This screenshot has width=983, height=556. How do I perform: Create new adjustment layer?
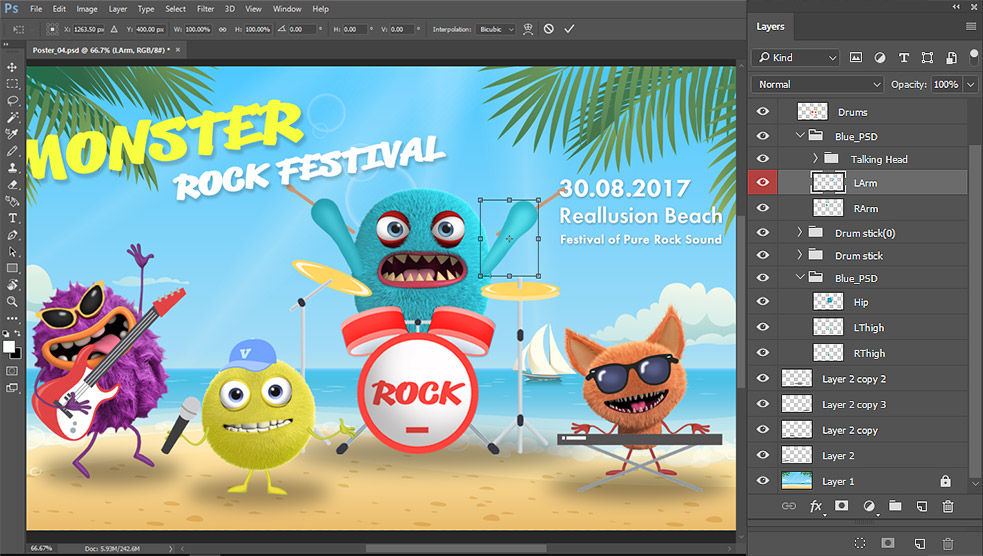point(869,506)
